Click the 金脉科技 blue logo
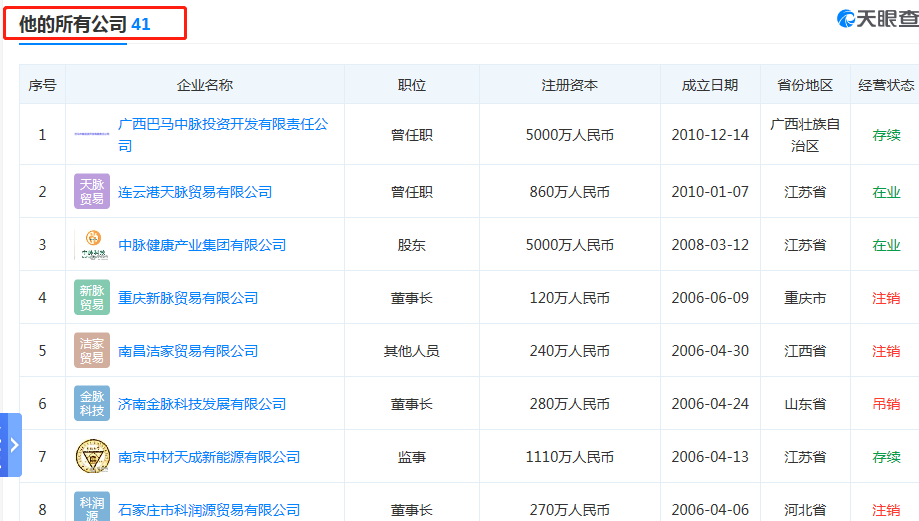 92,403
